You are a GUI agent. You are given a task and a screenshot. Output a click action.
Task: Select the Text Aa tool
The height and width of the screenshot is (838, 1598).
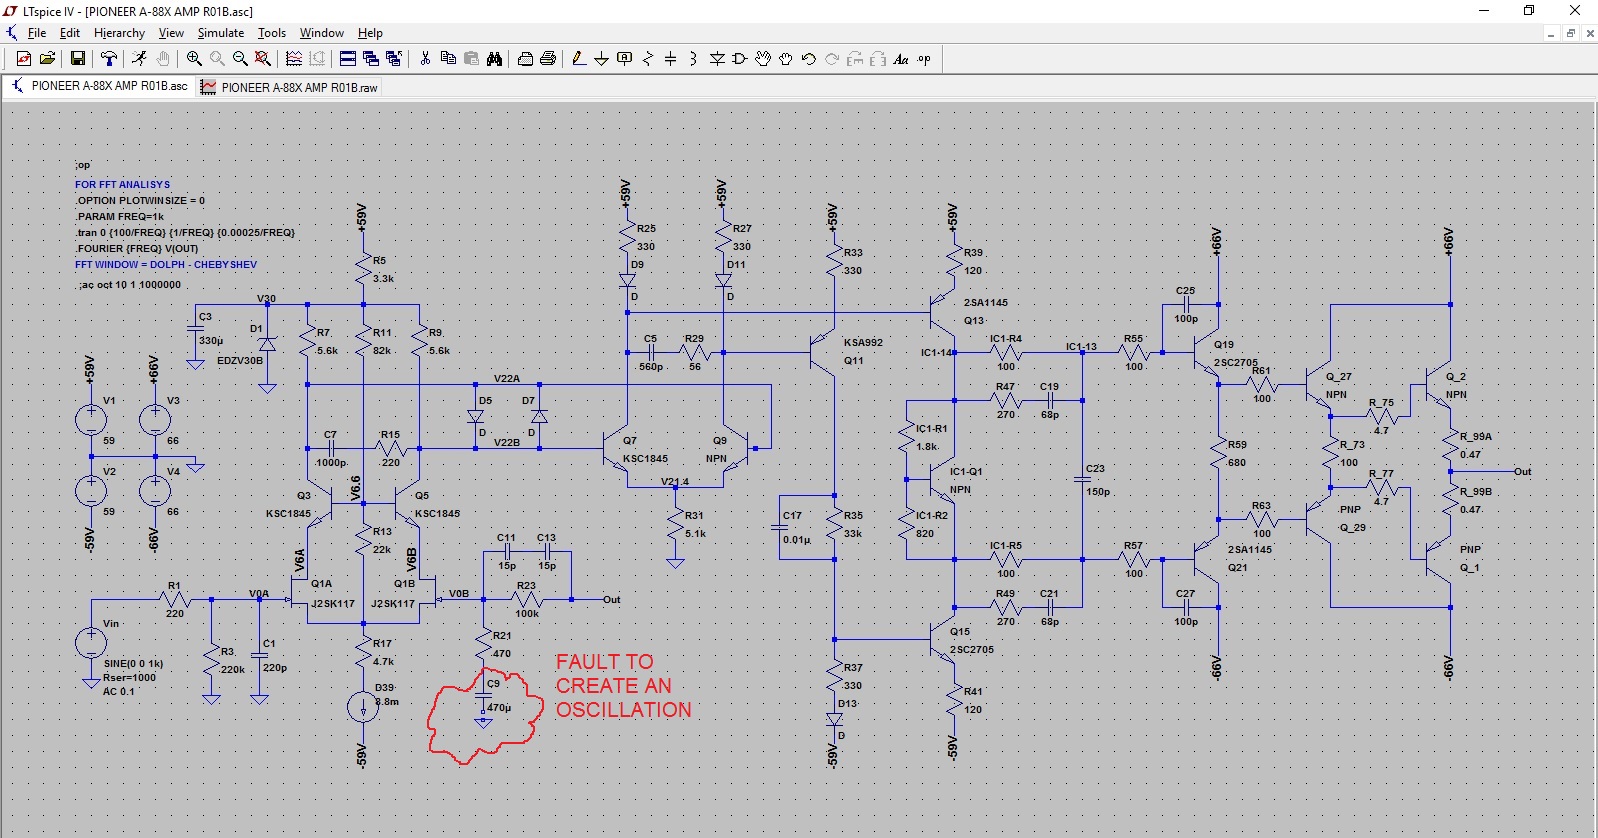coord(901,59)
